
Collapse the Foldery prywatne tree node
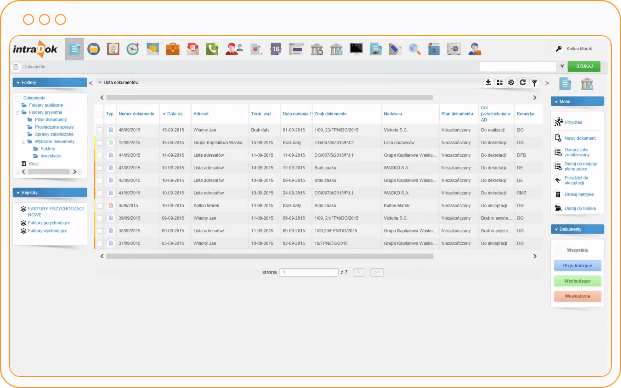(x=17, y=113)
